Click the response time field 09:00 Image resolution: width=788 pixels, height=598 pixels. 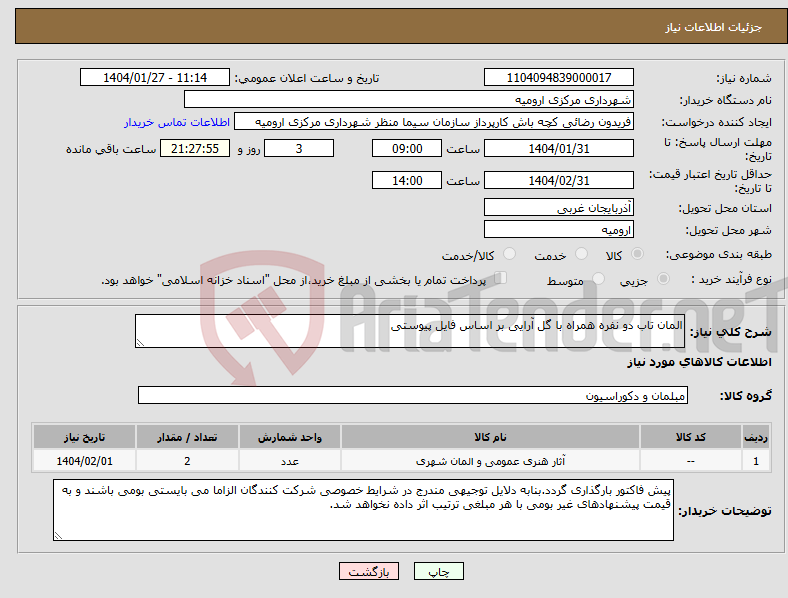407,148
